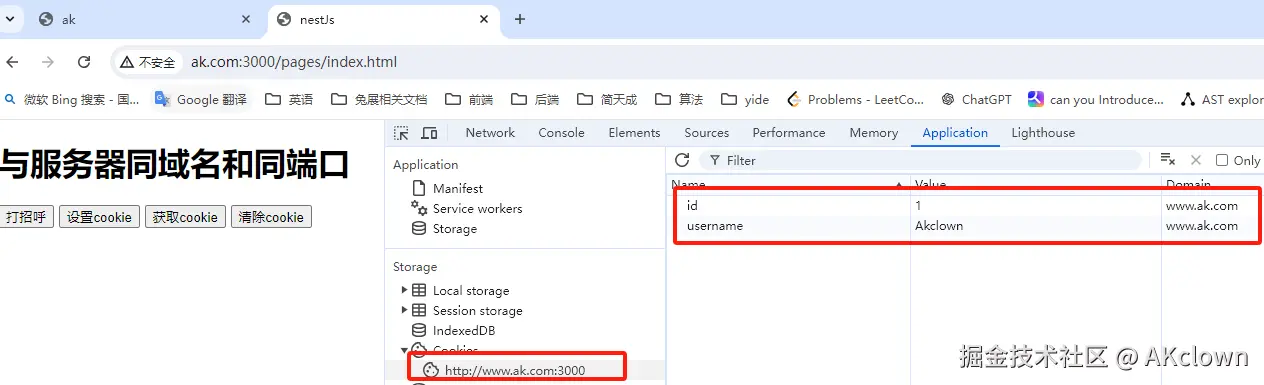
Task: Select the Application tab
Action: point(955,133)
